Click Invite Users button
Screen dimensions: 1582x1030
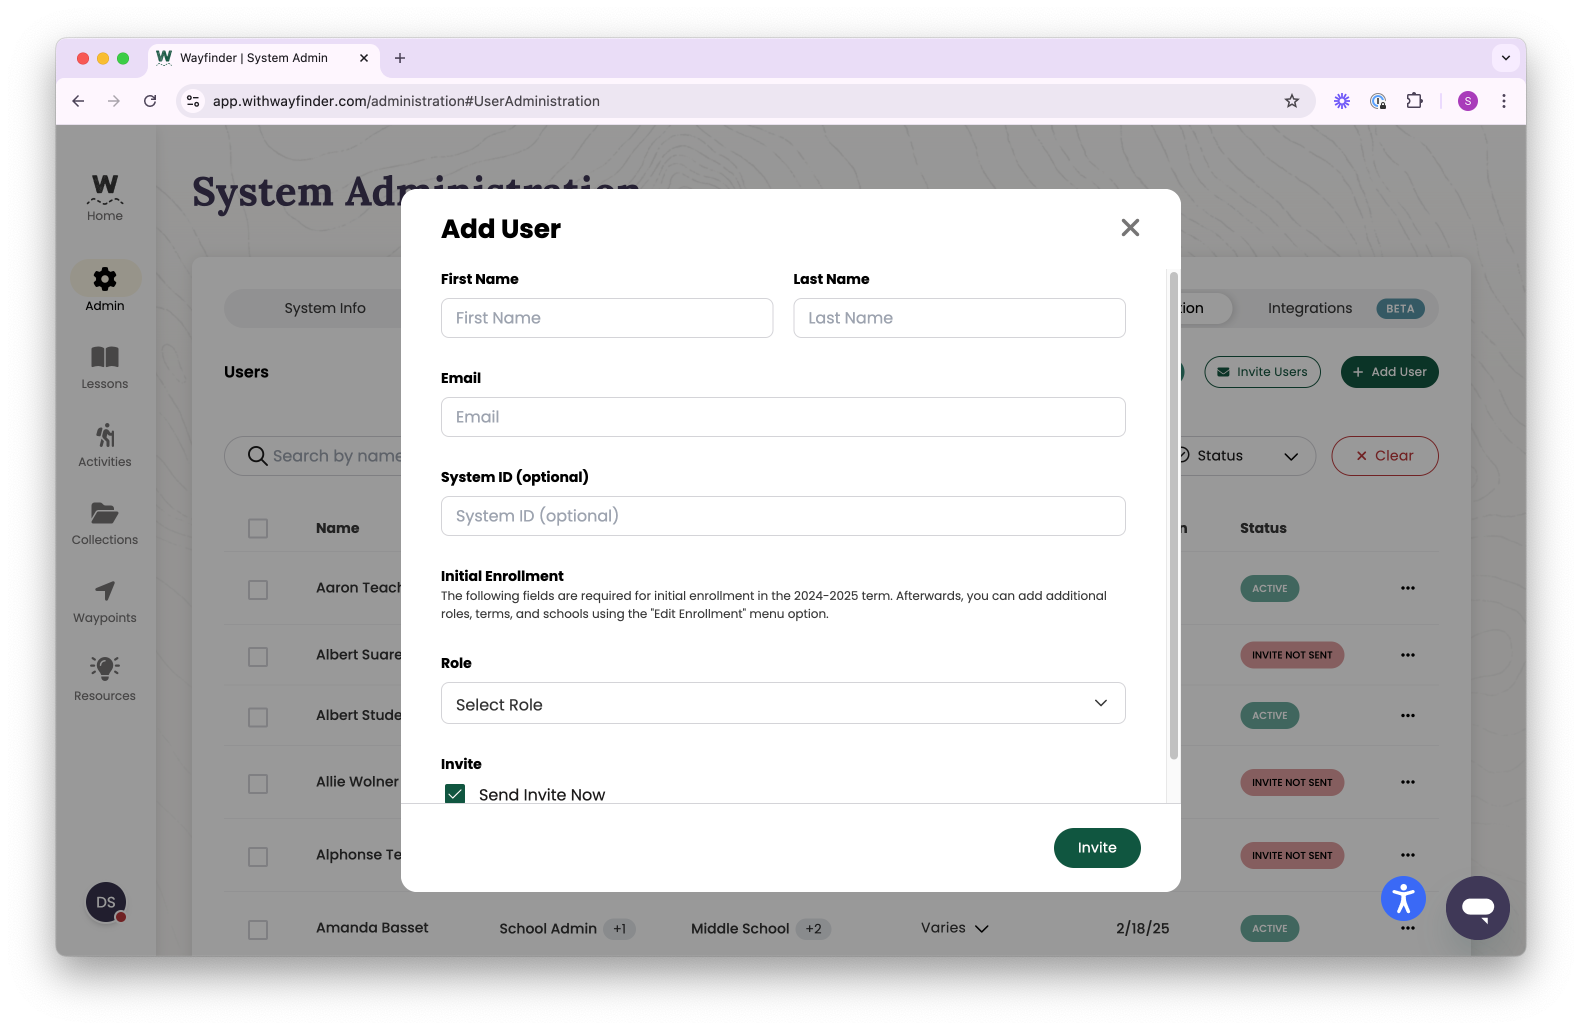tap(1262, 372)
